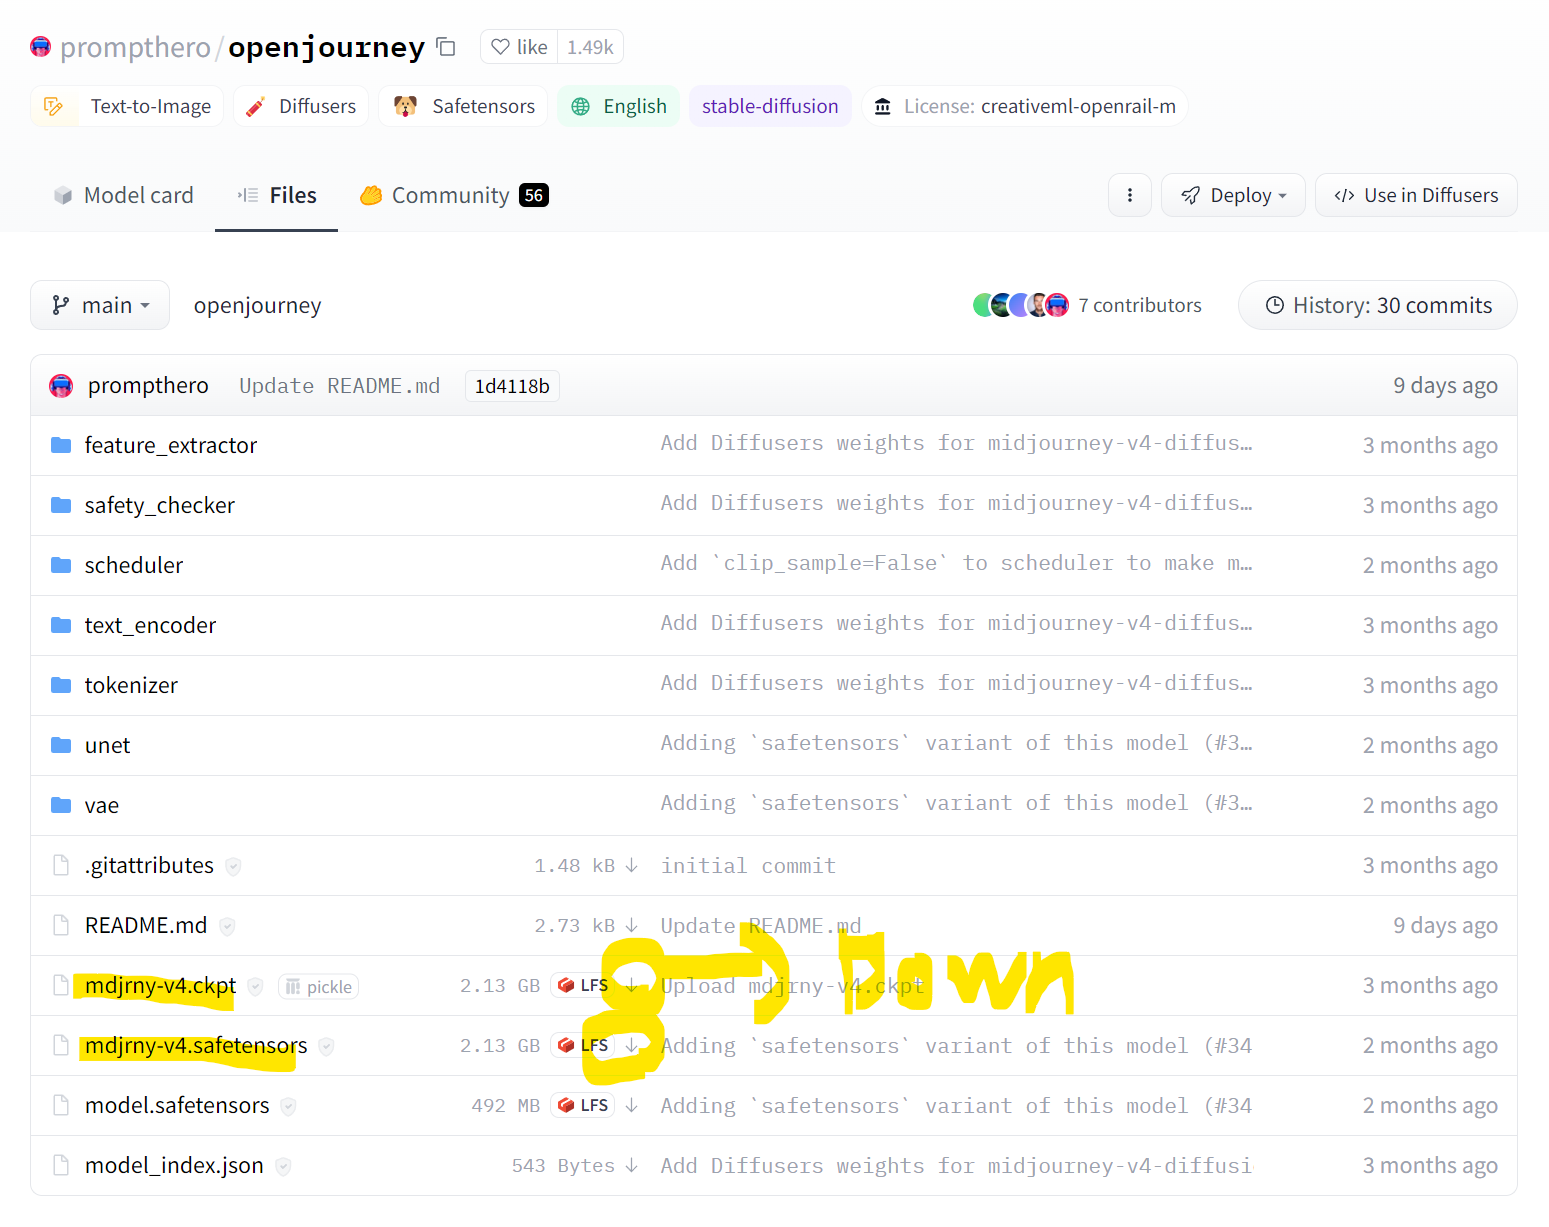Like the model with the heart button
This screenshot has height=1227, width=1549.
(x=519, y=47)
